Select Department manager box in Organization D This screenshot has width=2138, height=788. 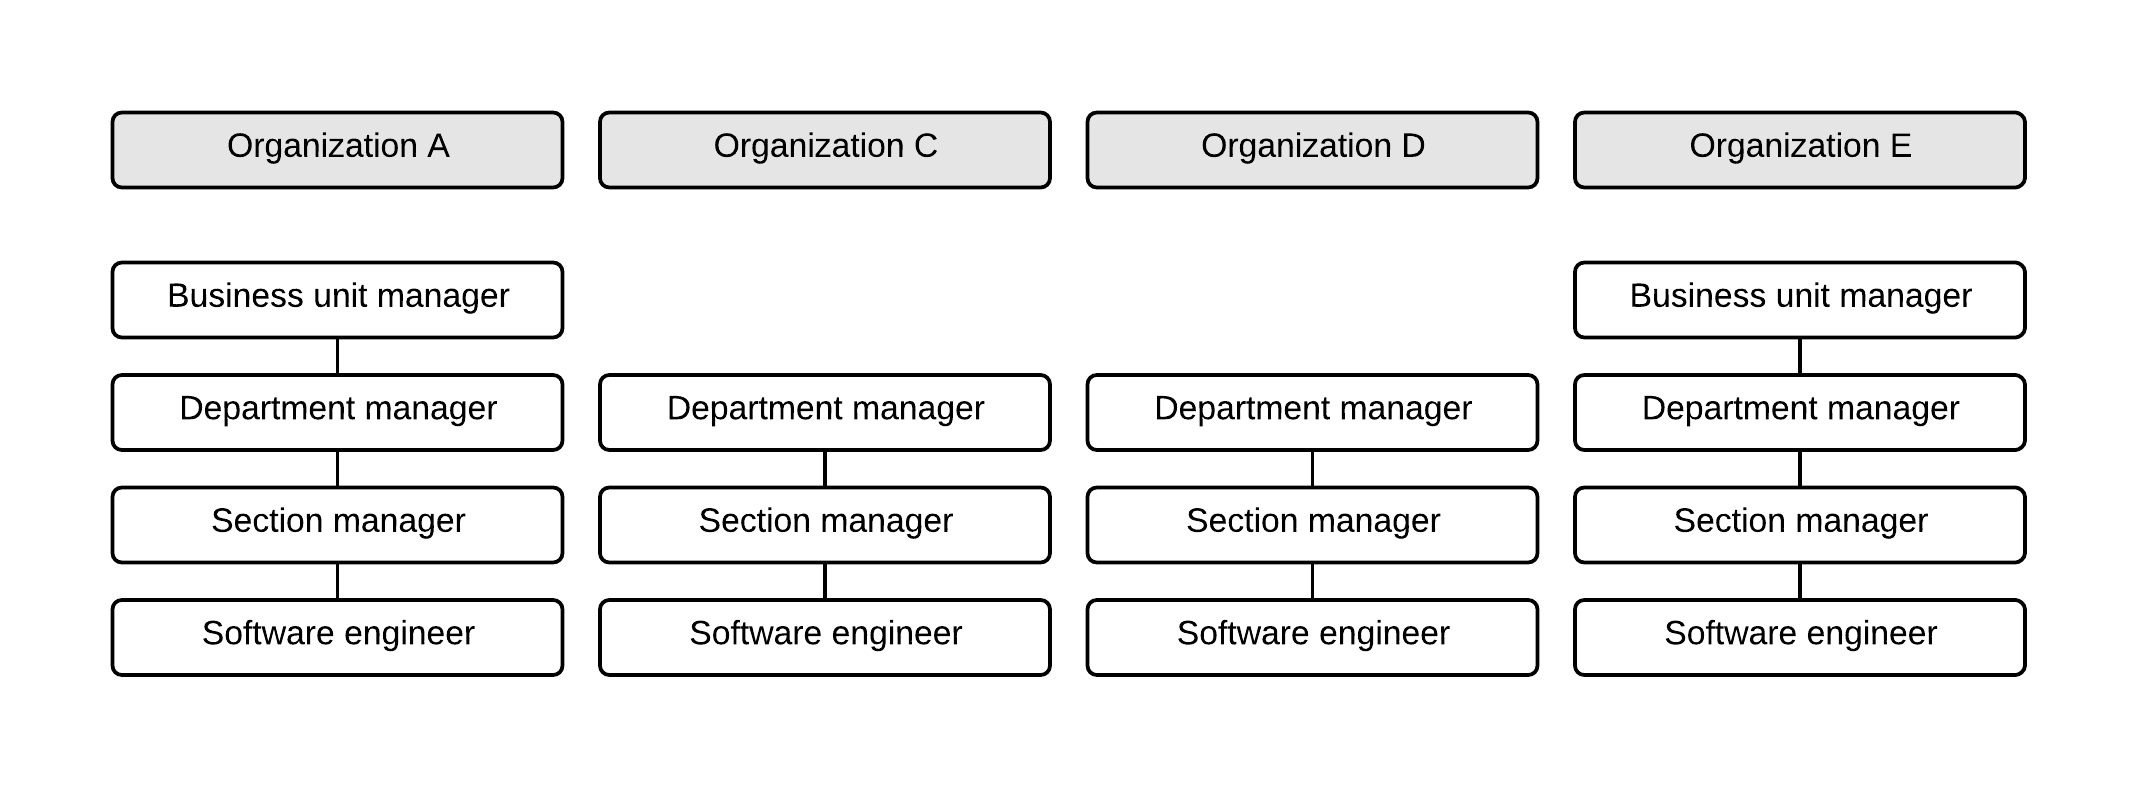[x=1312, y=412]
